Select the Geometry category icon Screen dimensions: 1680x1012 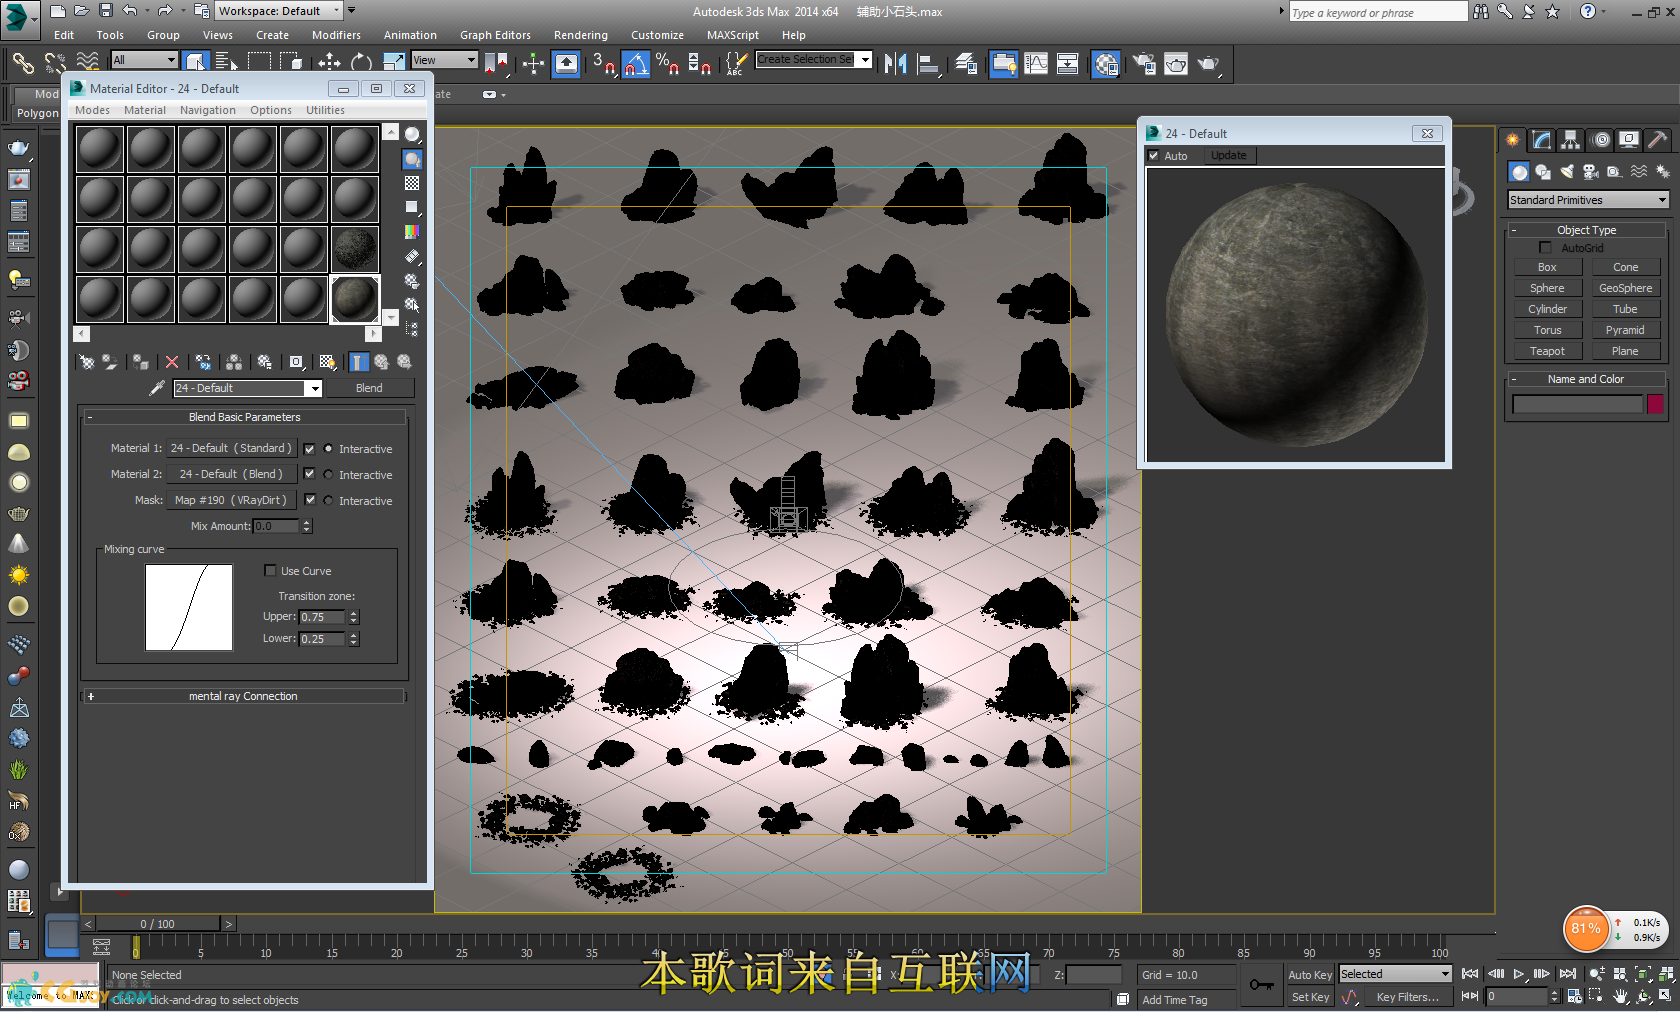[1519, 172]
